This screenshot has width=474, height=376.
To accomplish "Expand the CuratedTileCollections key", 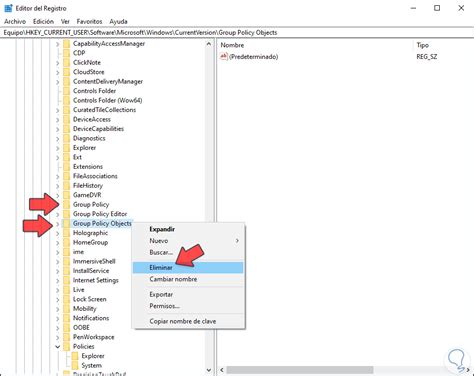I will pyautogui.click(x=57, y=110).
